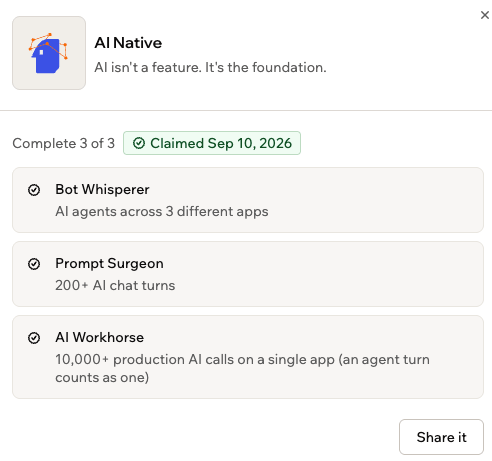
Task: Click the green Claimed checkmark icon
Action: (139, 143)
